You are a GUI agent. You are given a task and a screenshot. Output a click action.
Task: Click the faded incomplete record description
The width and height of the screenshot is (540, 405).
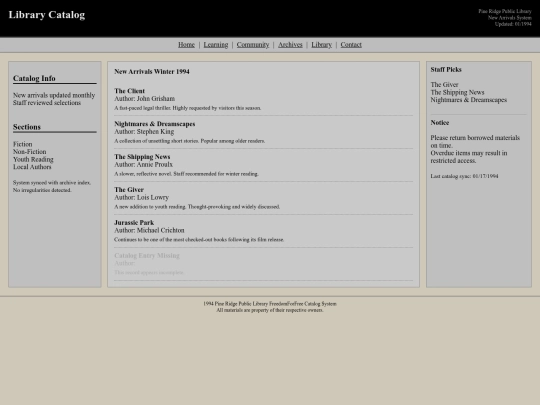tap(149, 272)
